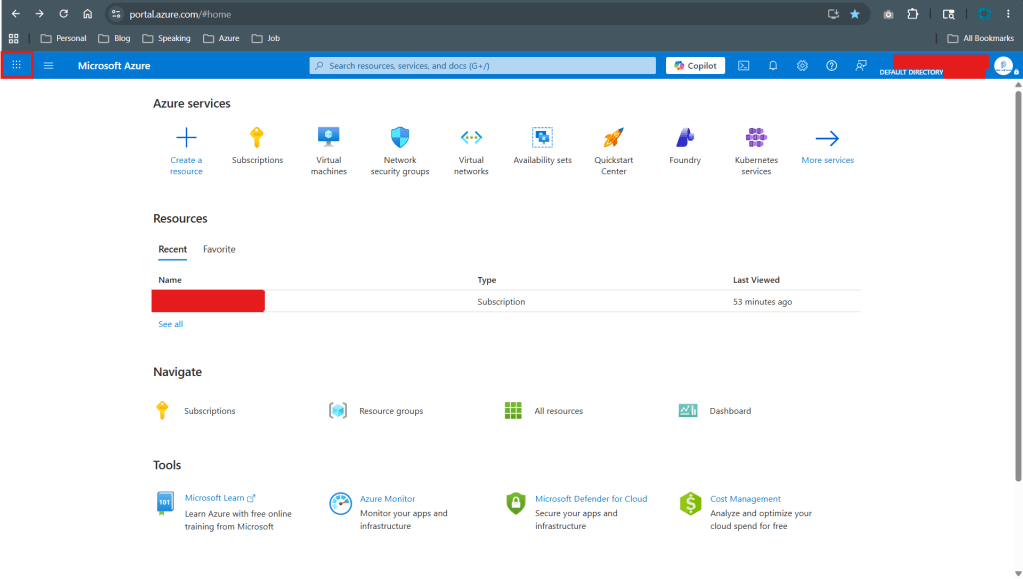1023x579 pixels.
Task: Click the More services arrow
Action: pos(827,138)
